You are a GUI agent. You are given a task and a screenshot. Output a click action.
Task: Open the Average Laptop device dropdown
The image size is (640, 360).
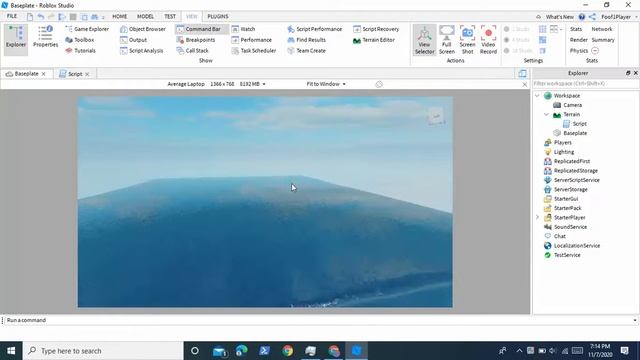coord(216,84)
